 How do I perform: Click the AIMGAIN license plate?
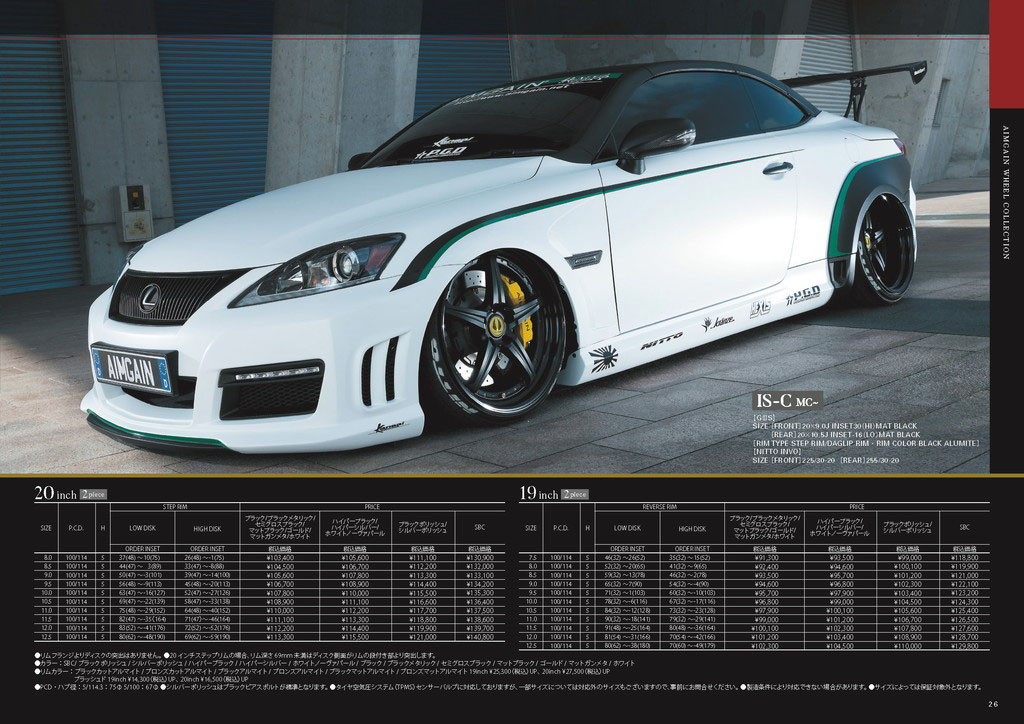(x=134, y=368)
